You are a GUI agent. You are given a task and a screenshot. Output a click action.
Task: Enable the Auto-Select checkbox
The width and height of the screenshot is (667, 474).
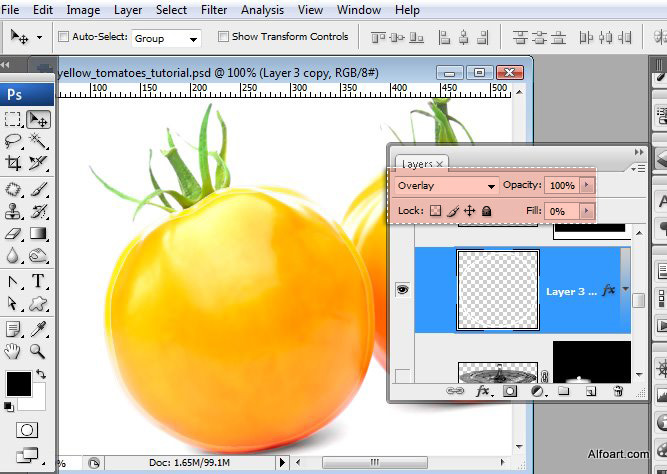(x=63, y=37)
